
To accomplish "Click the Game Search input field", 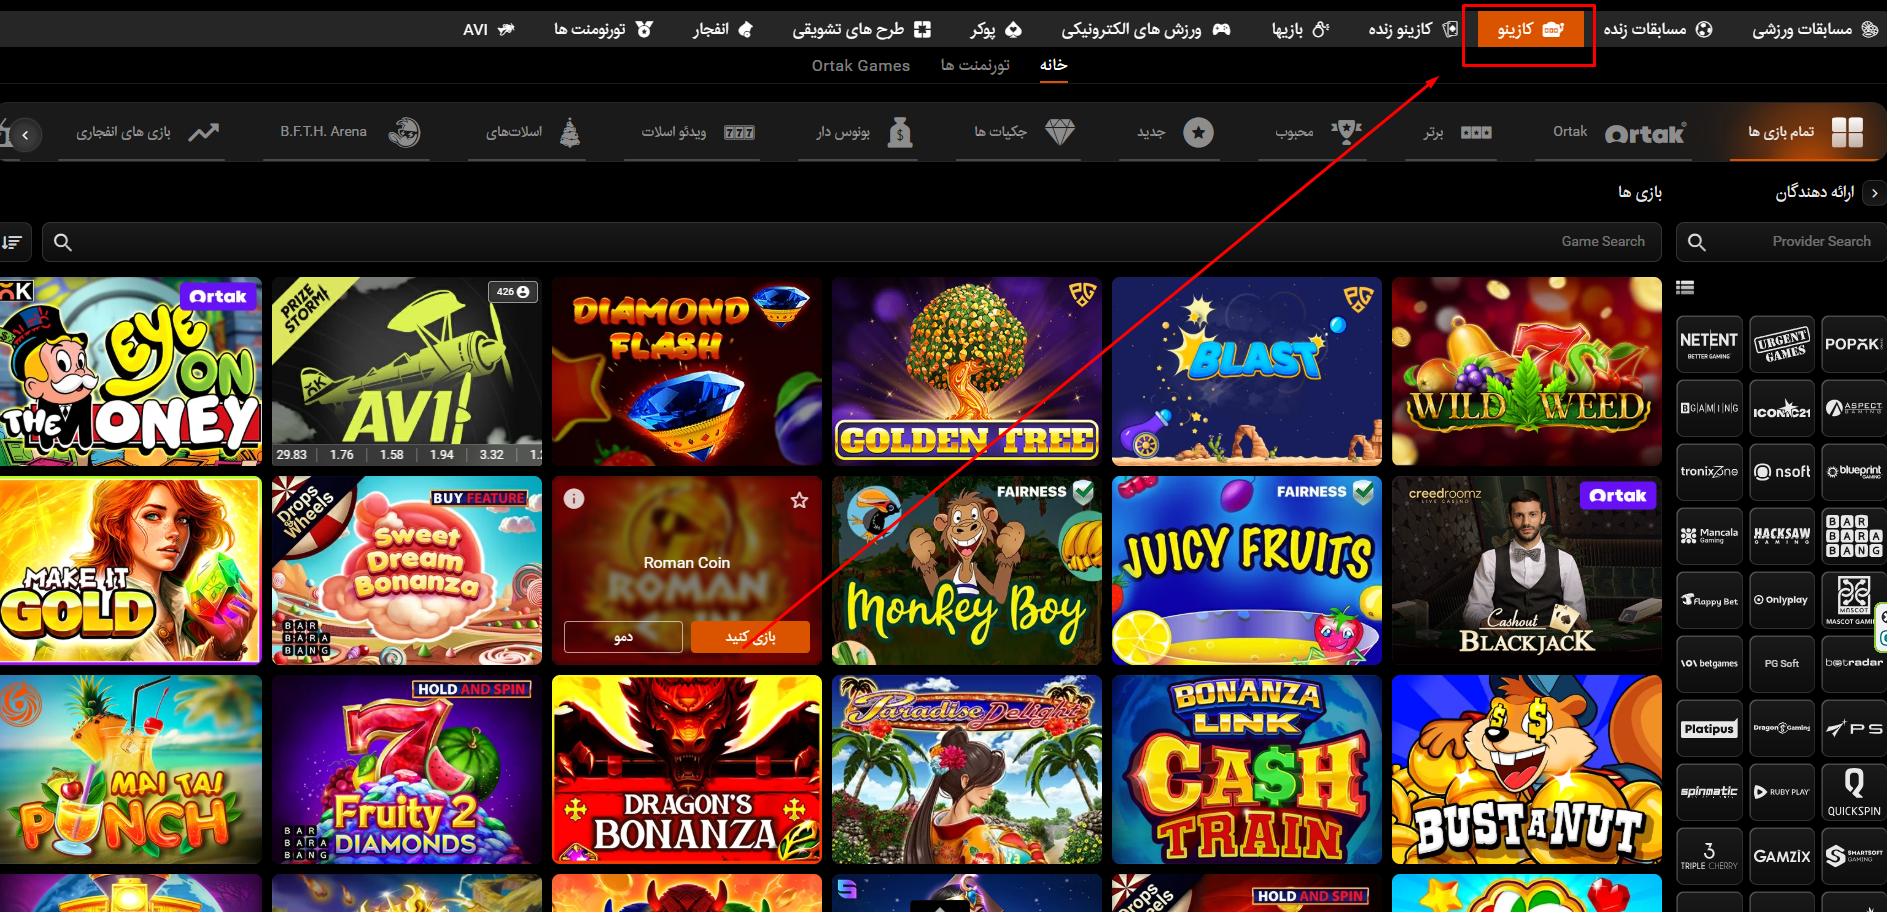I will coord(850,242).
